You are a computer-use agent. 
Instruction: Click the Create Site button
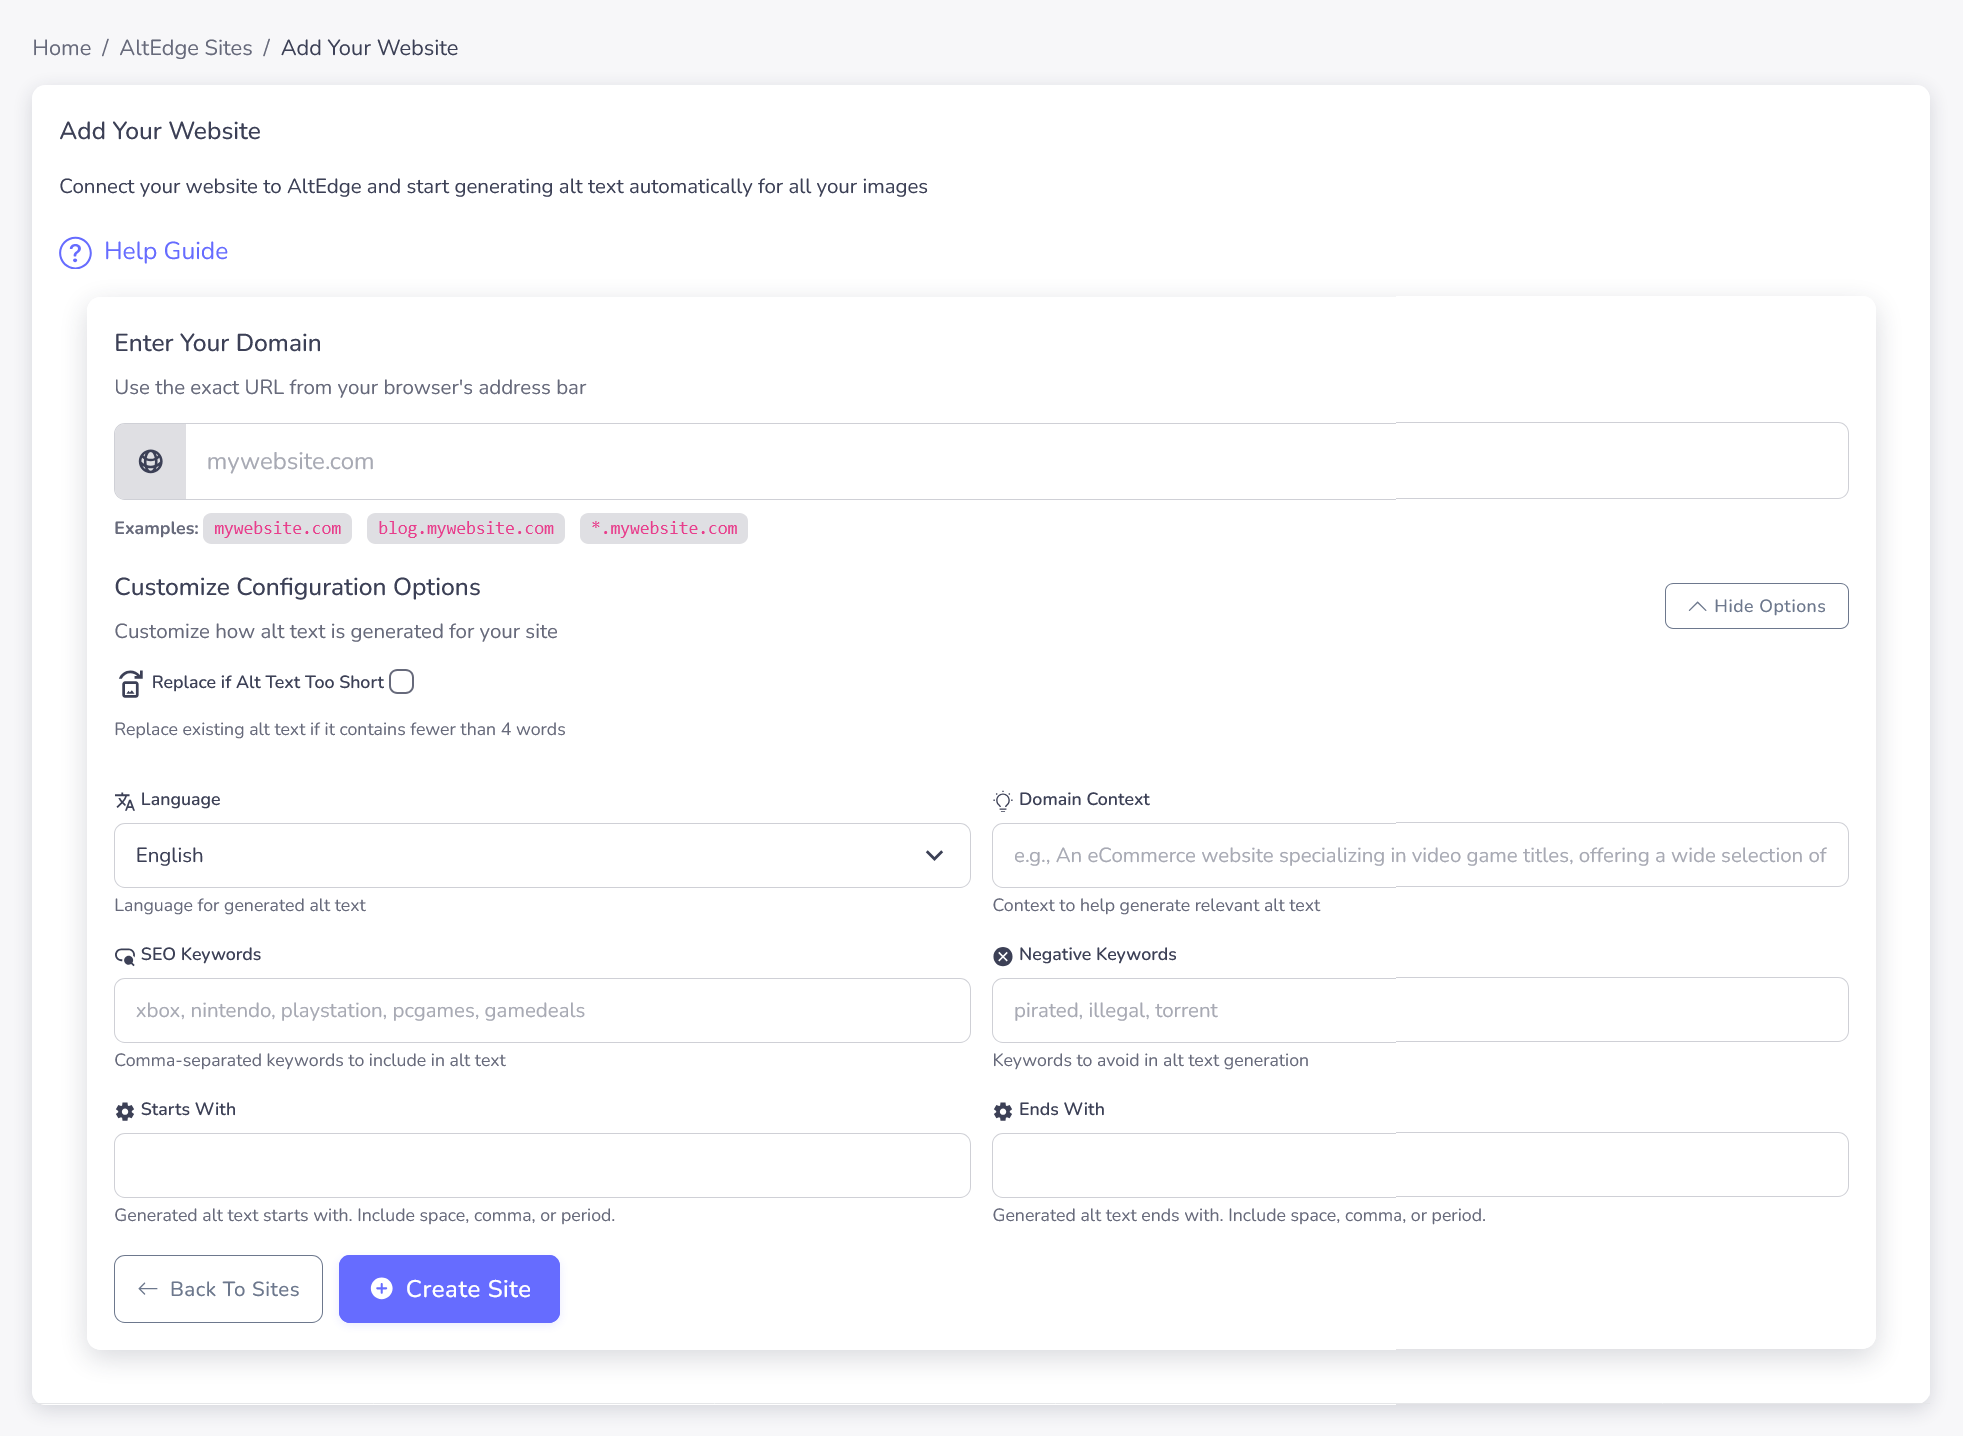449,1289
